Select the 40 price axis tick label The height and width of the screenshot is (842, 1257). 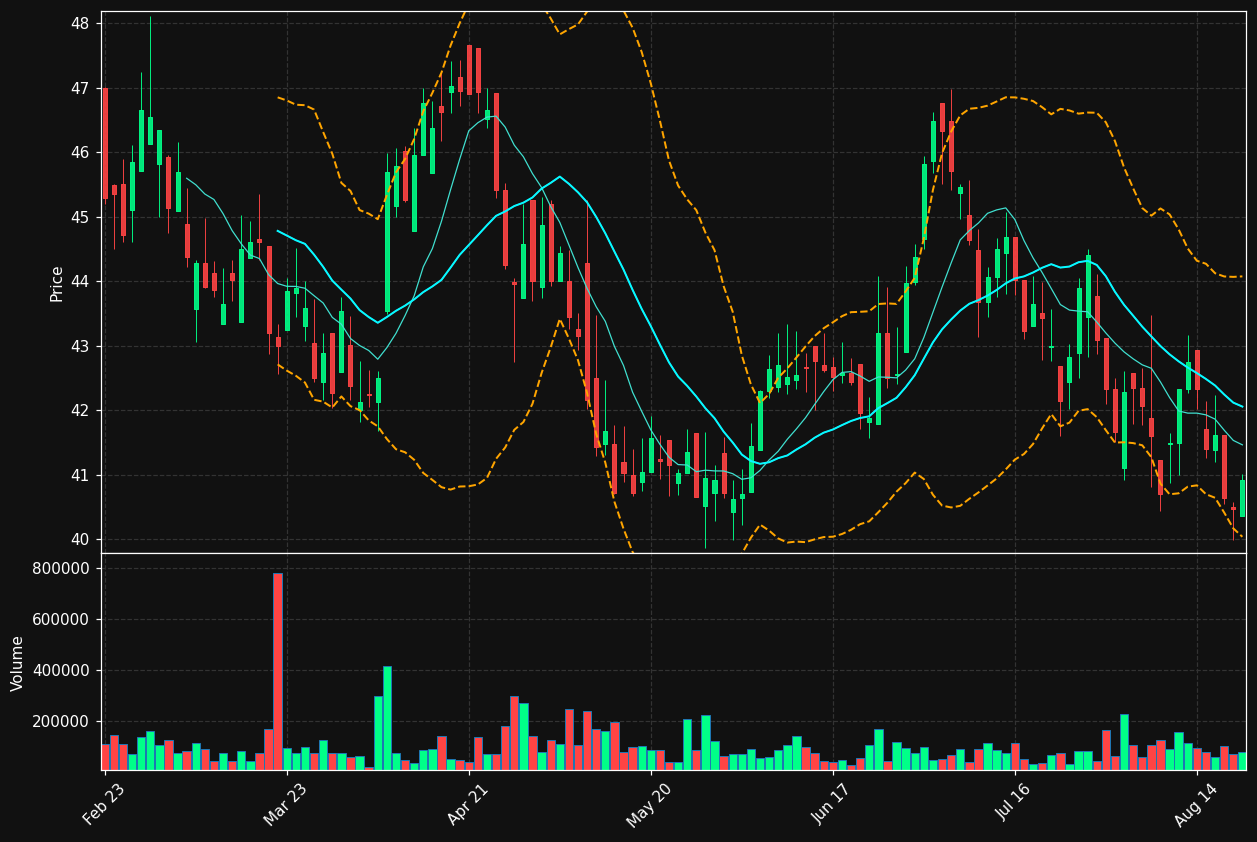click(x=81, y=539)
